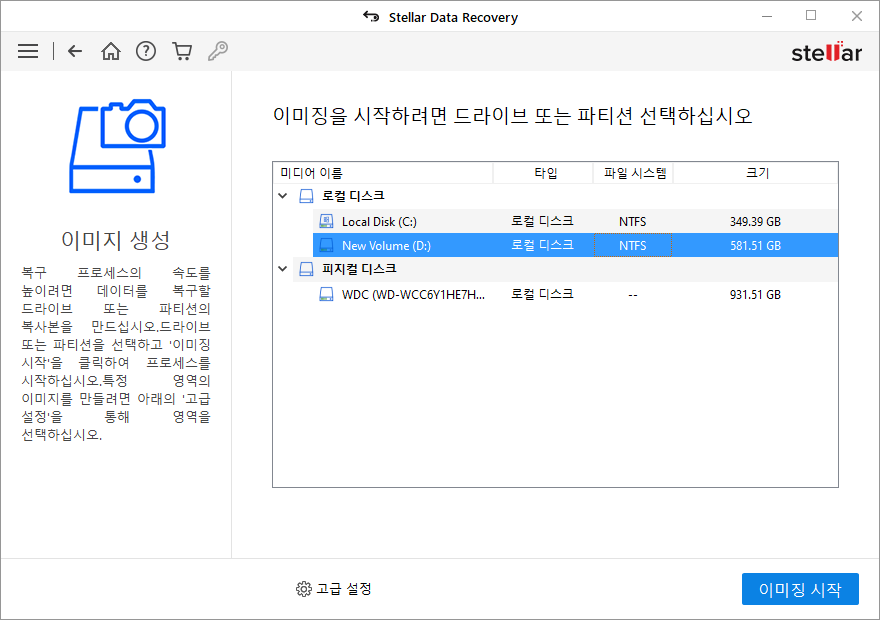The height and width of the screenshot is (620, 880).
Task: Click NTFS cell in Local Disk (C:) row
Action: (x=632, y=222)
